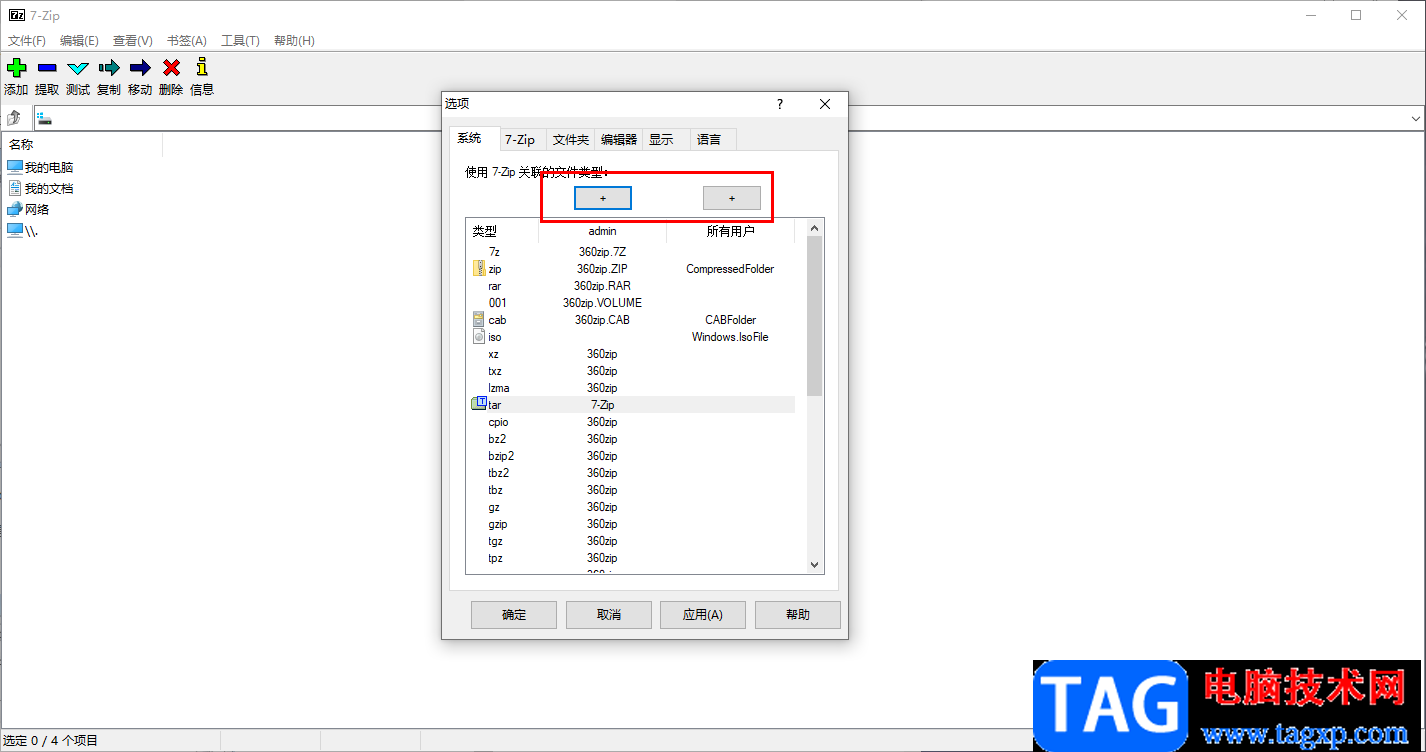Screen dimensions: 1426x752
Task: Select the tpz file type row
Action: (632, 558)
